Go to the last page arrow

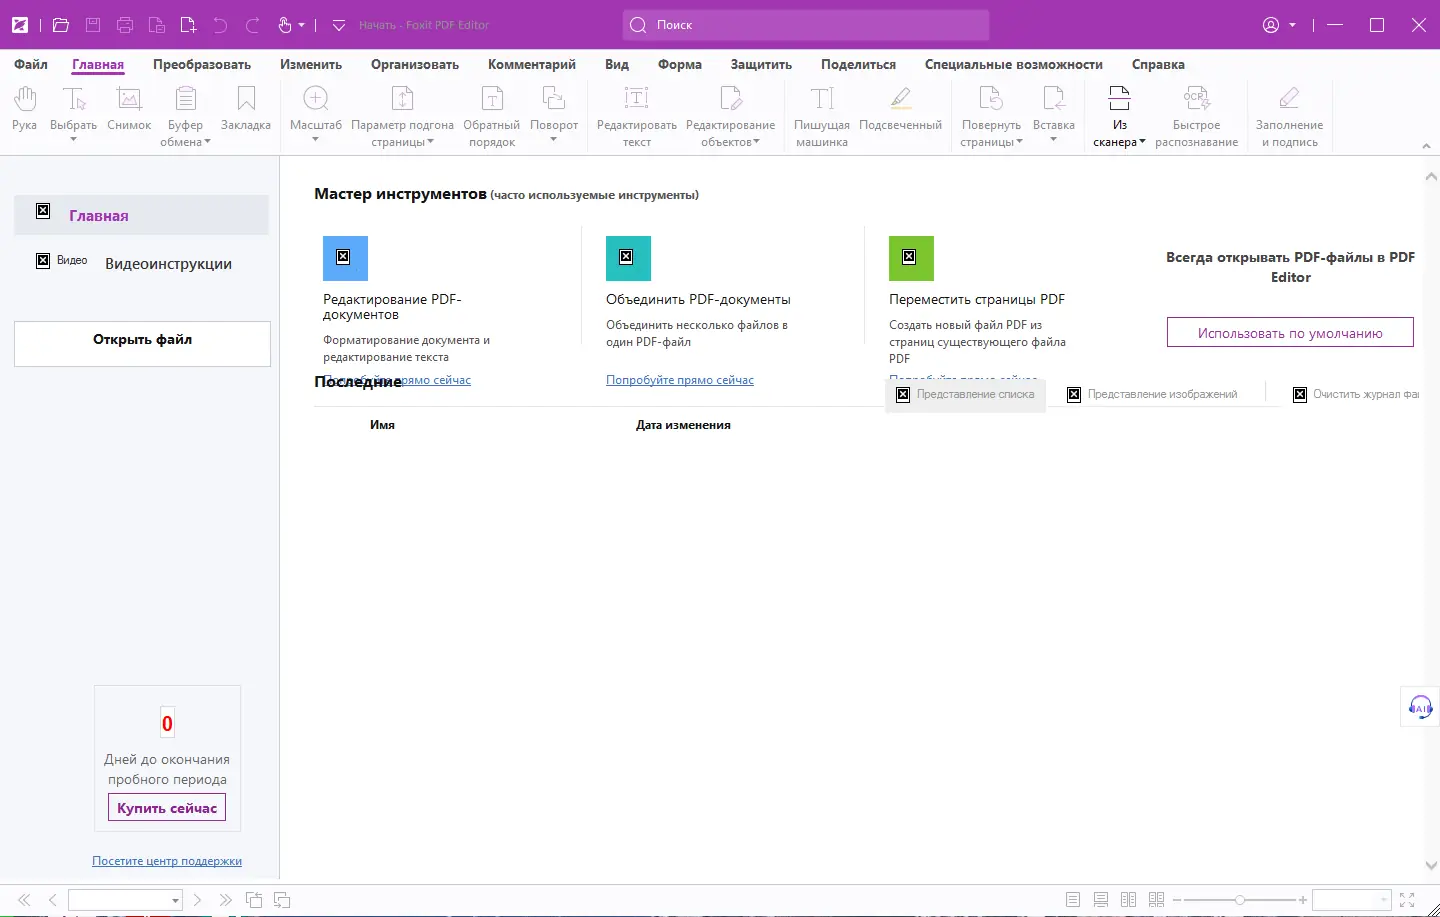point(225,900)
